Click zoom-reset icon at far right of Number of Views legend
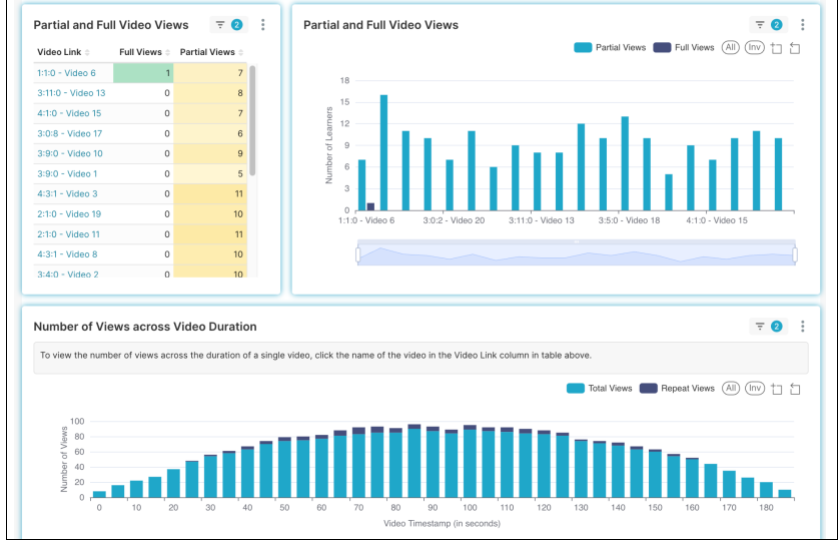The width and height of the screenshot is (840, 540). click(795, 388)
